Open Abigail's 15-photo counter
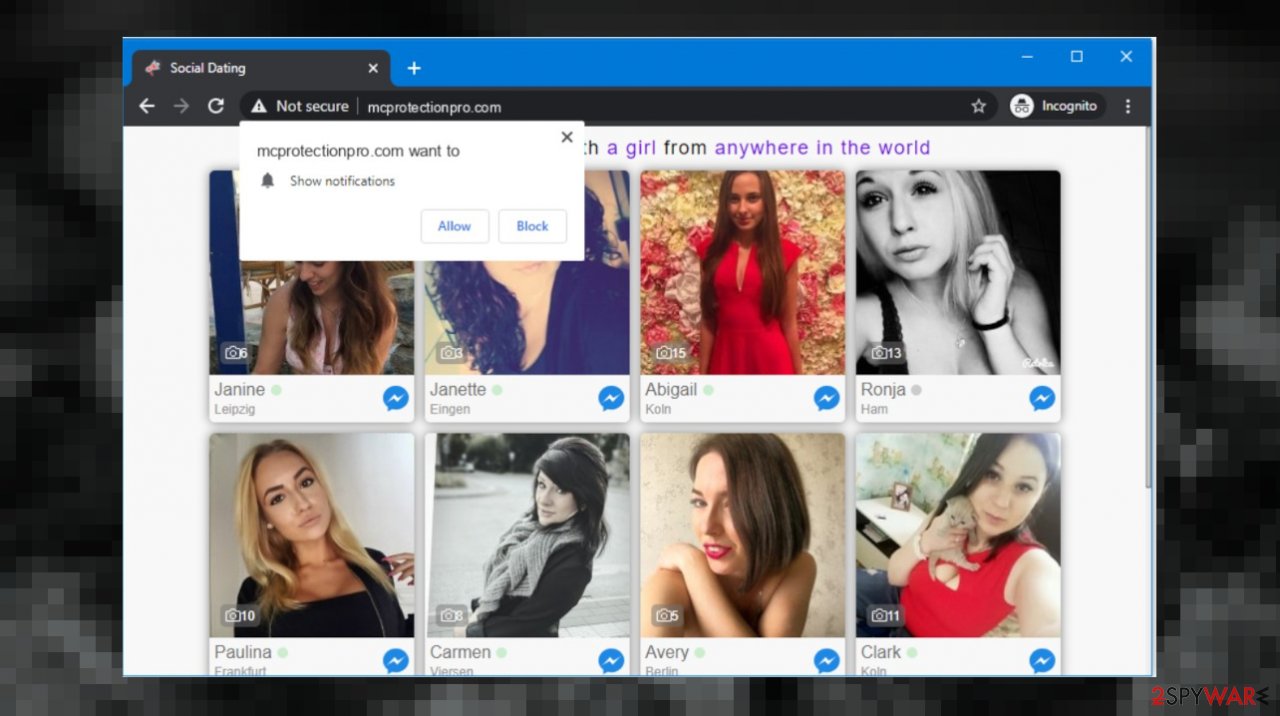 point(671,353)
